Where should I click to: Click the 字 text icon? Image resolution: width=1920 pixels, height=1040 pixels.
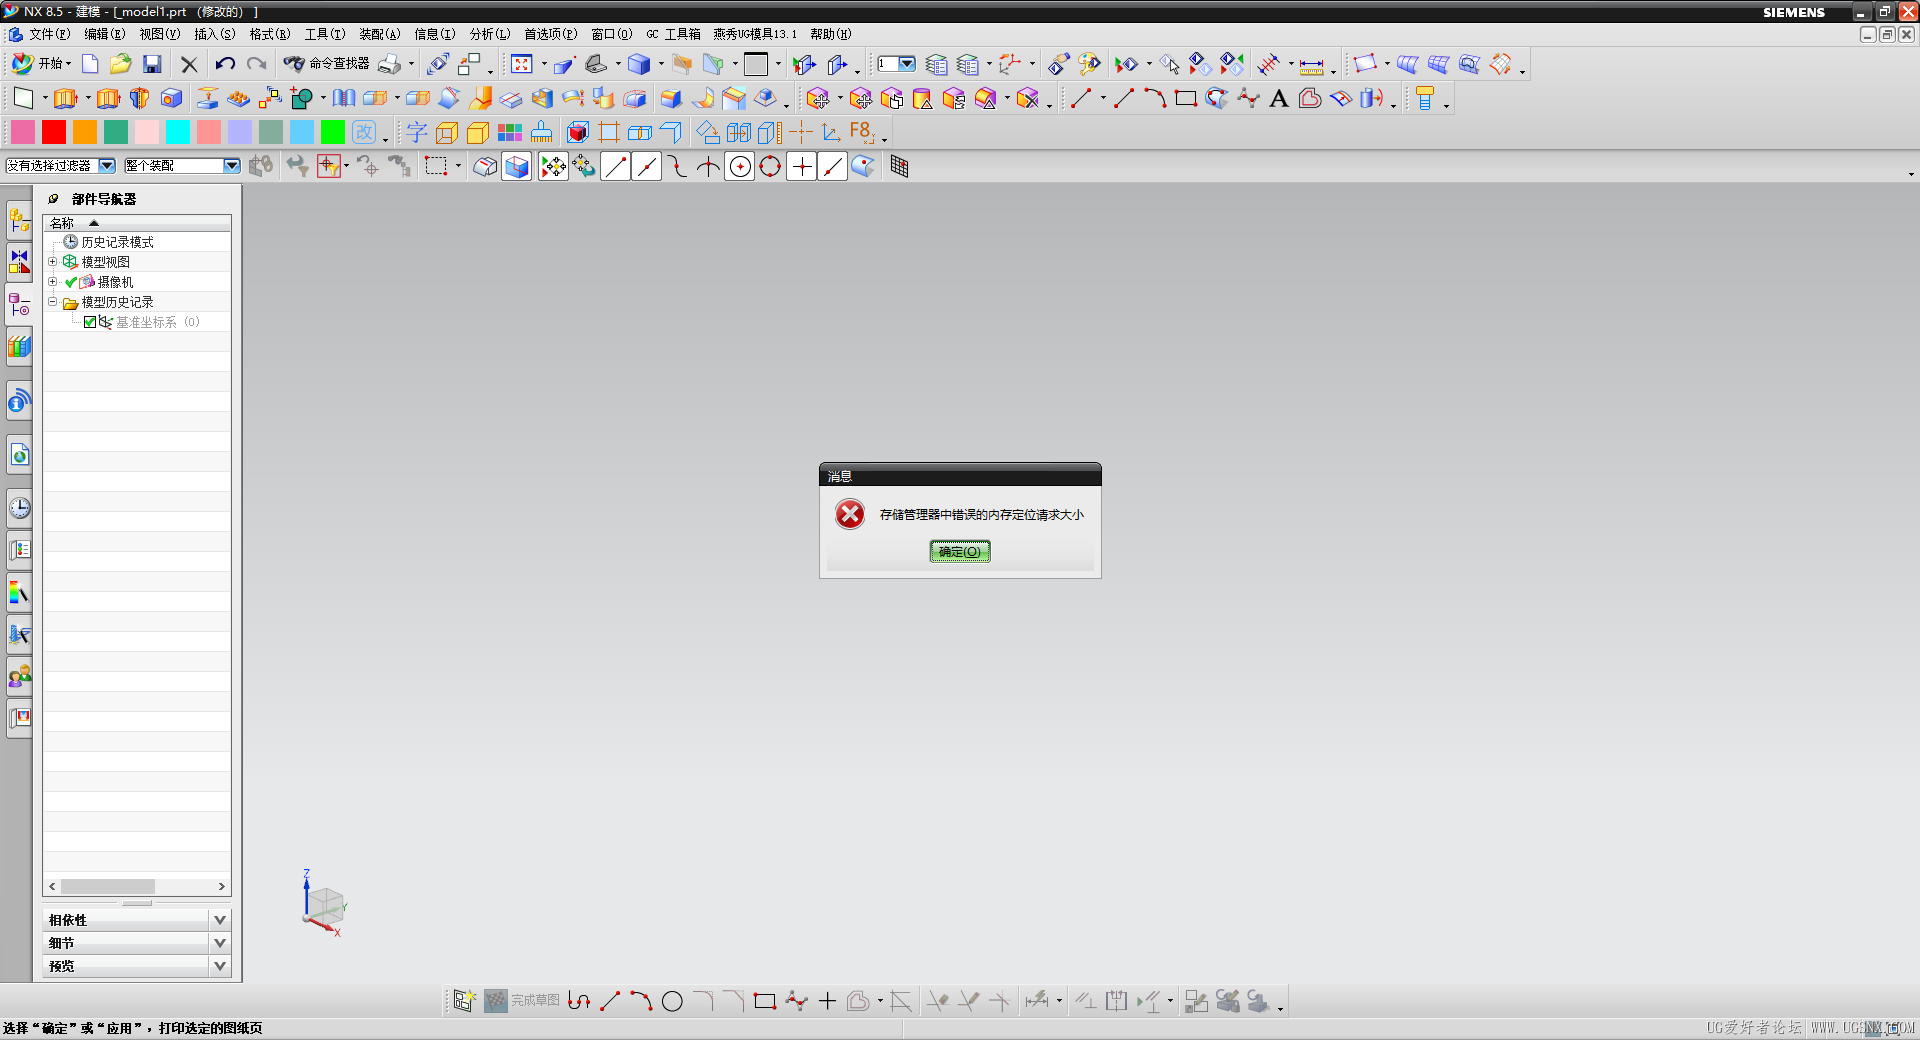tap(416, 132)
